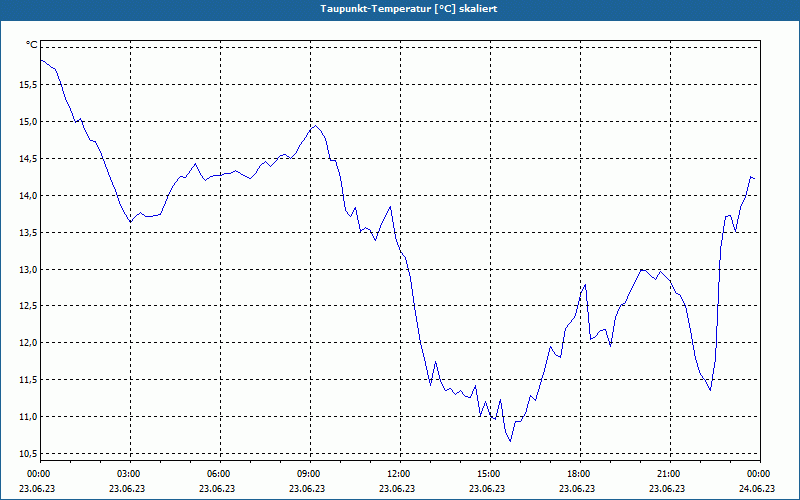Click the 14,0 y-axis label
Viewport: 800px width, 500px height.
tap(28, 195)
